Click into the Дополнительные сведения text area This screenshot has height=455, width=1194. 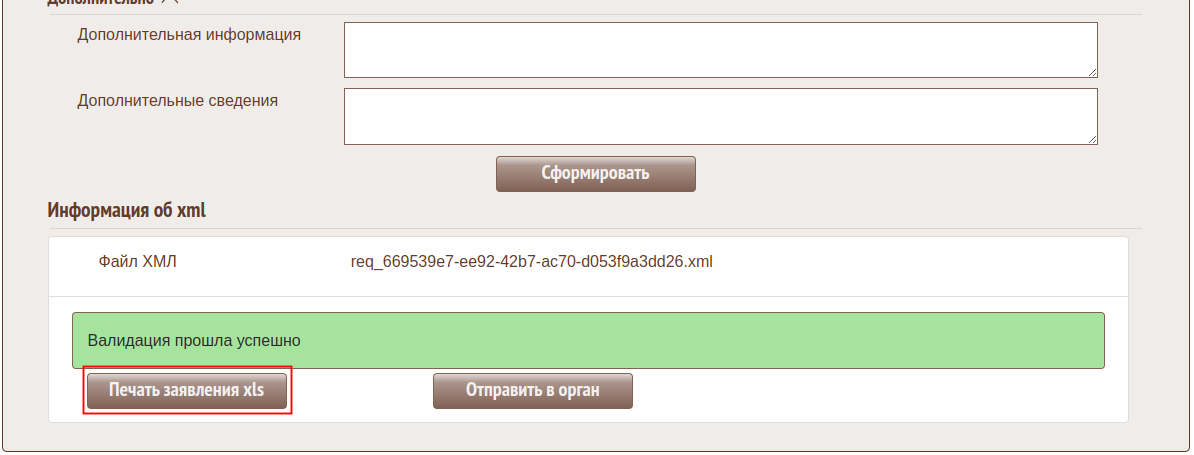click(x=720, y=116)
